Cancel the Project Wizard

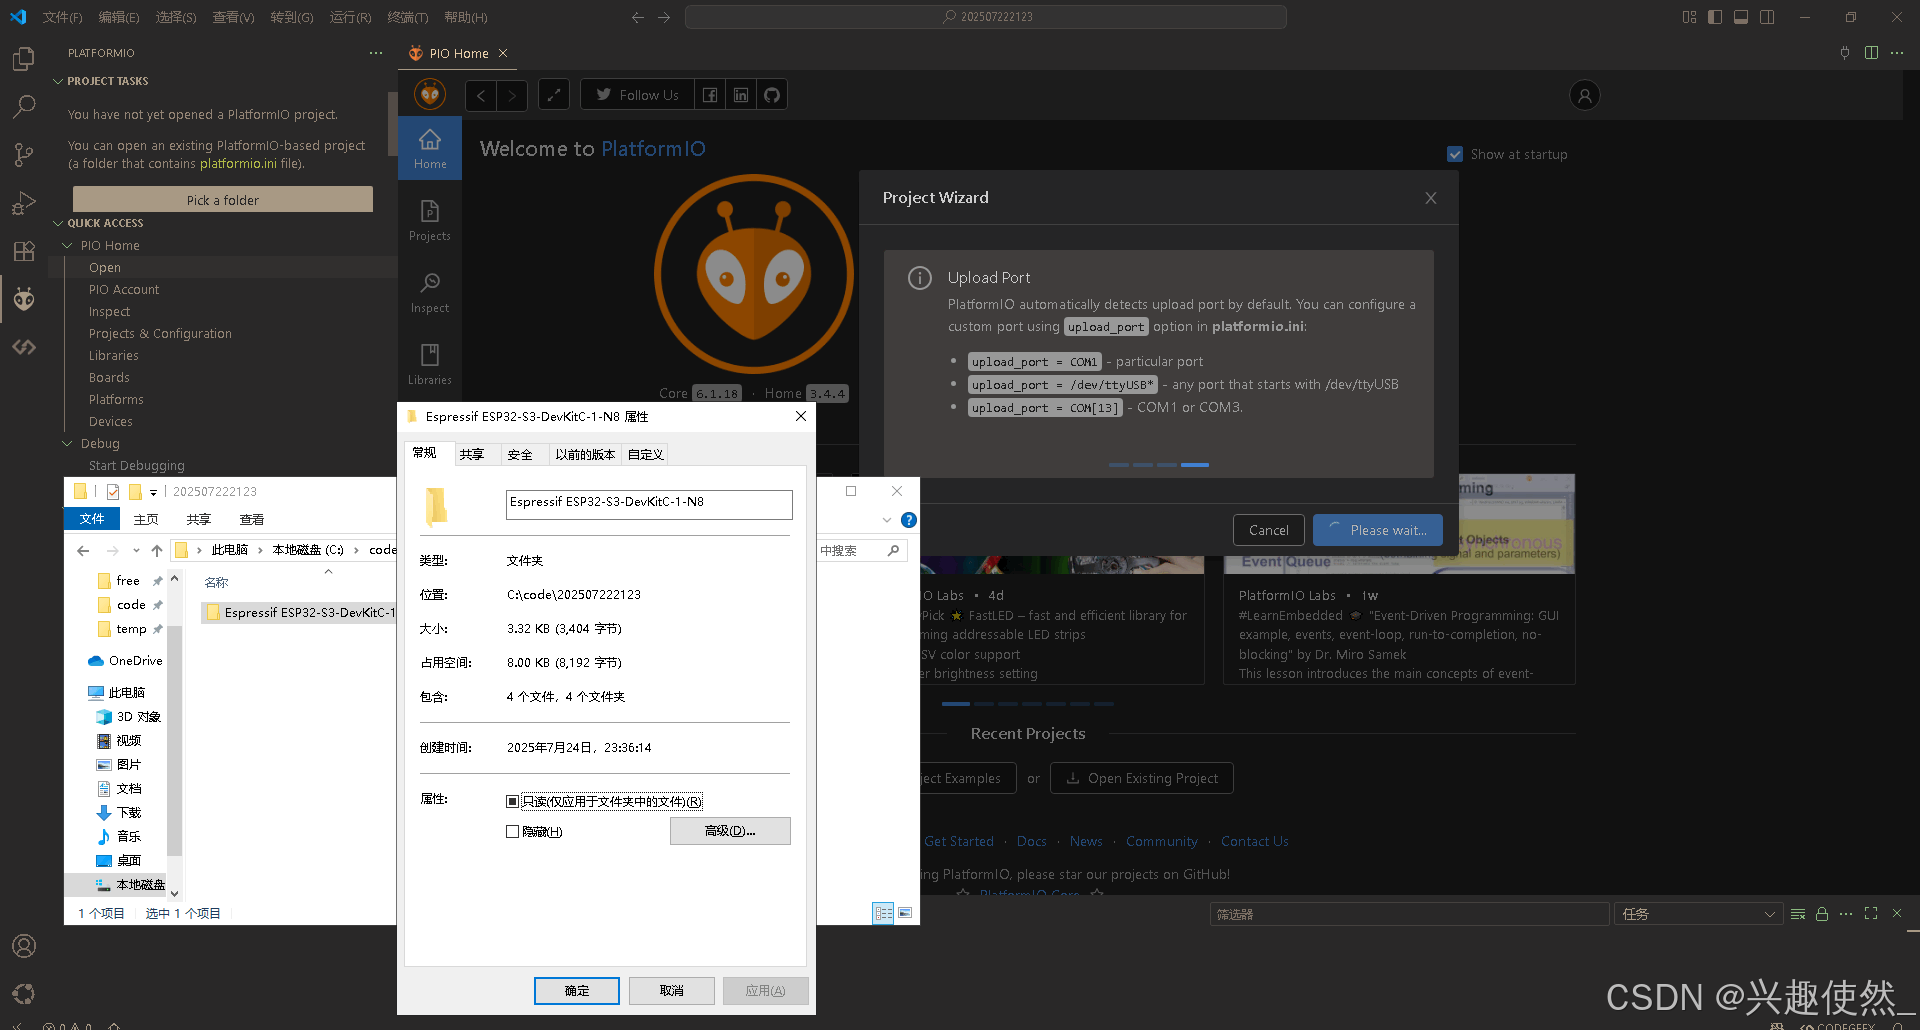coord(1268,530)
